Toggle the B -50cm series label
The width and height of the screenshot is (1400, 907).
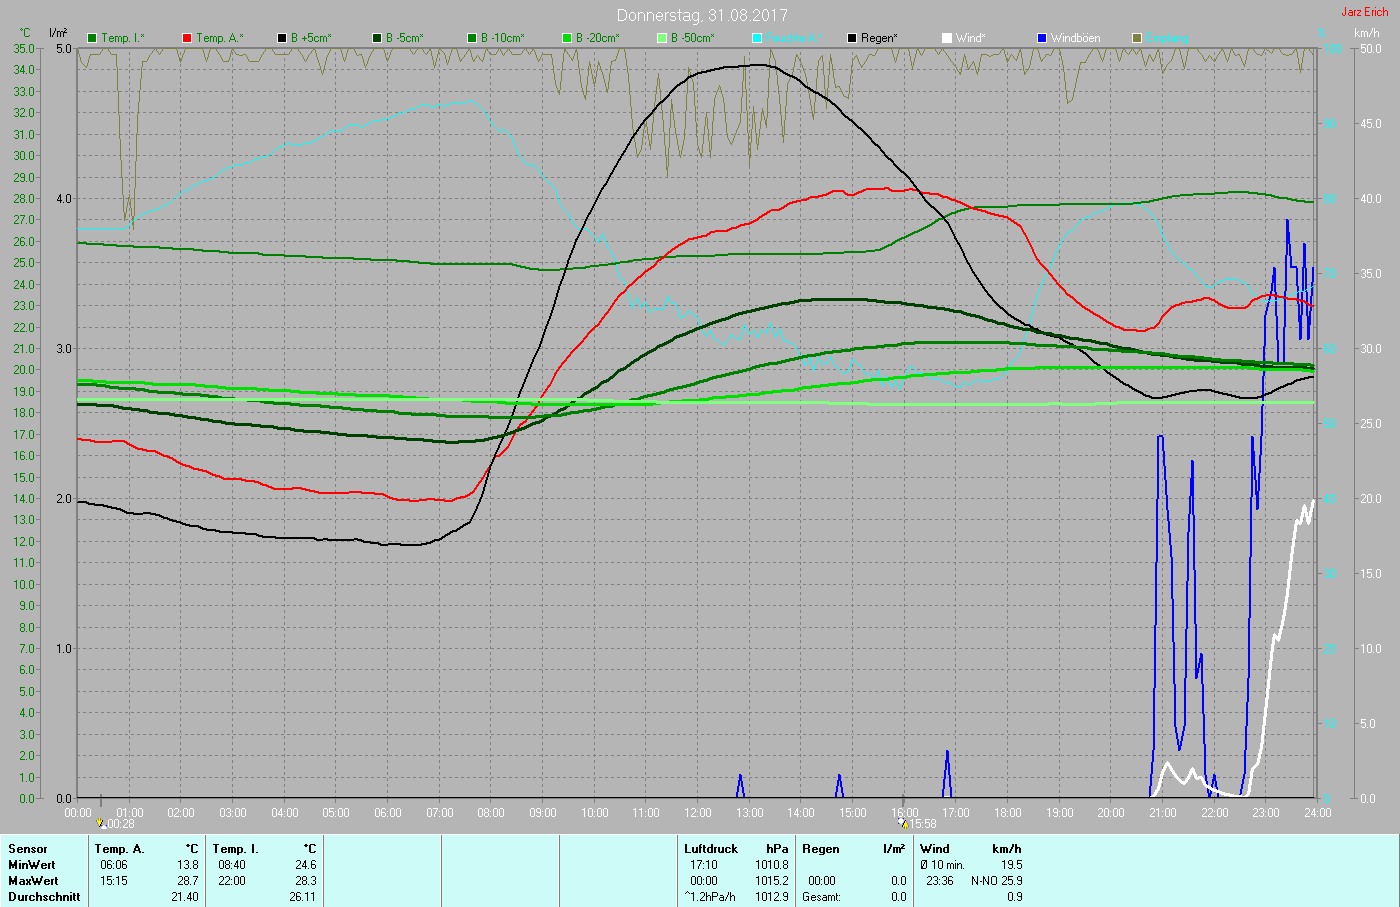coord(692,38)
